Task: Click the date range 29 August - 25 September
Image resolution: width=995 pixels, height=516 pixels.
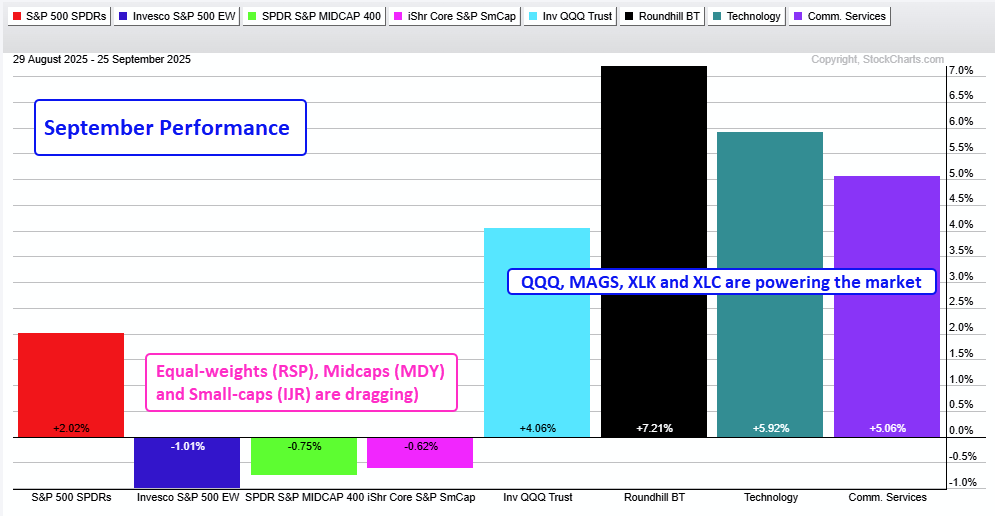Action: [x=102, y=59]
